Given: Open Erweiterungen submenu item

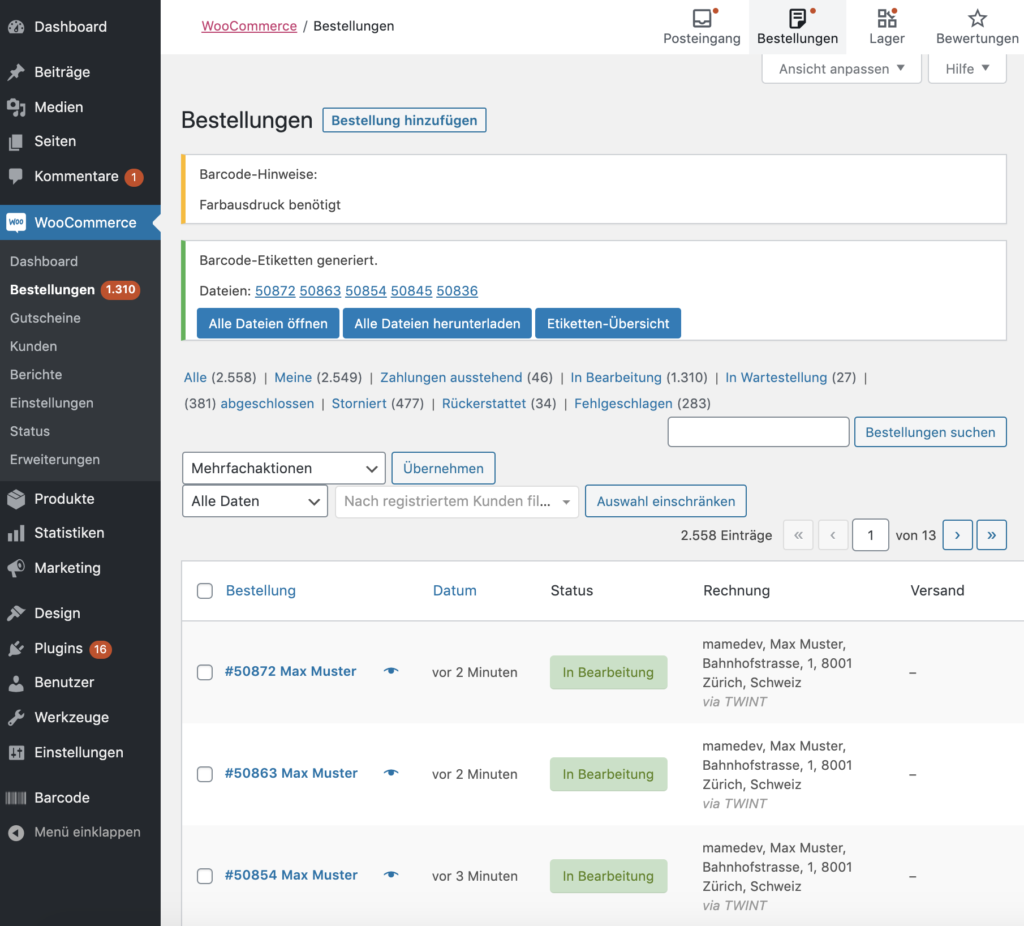Looking at the screenshot, I should coord(55,460).
